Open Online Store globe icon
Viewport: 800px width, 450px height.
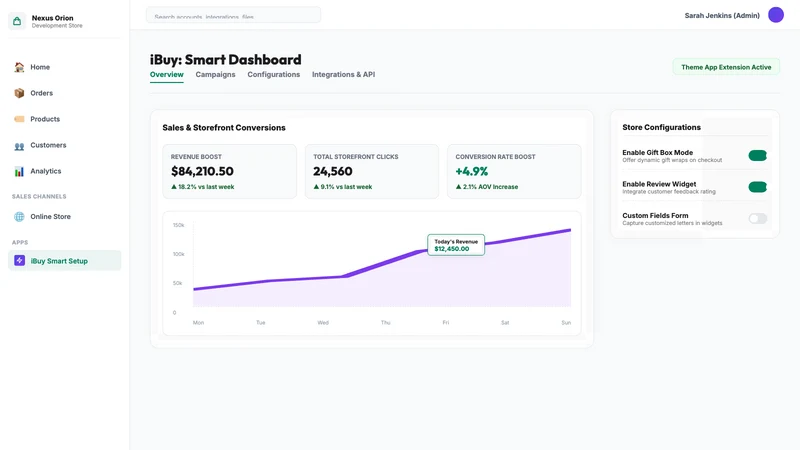pos(19,216)
